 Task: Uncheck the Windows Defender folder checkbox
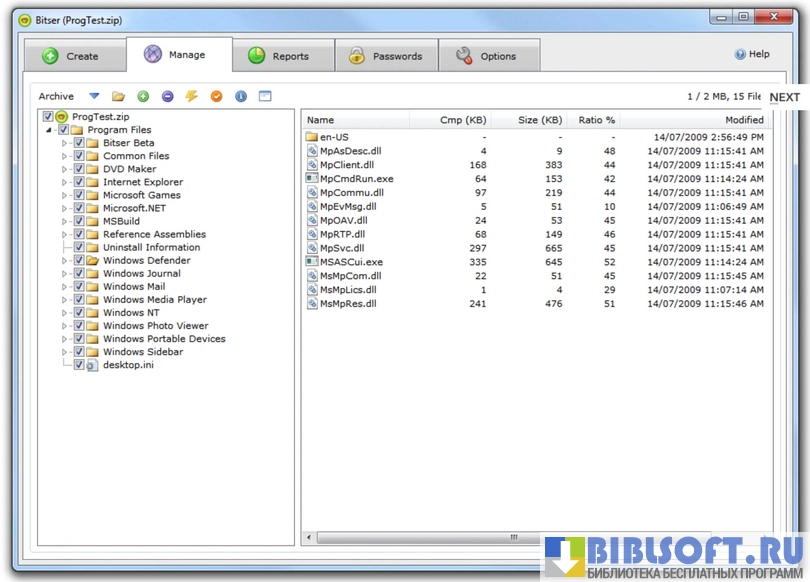79,260
